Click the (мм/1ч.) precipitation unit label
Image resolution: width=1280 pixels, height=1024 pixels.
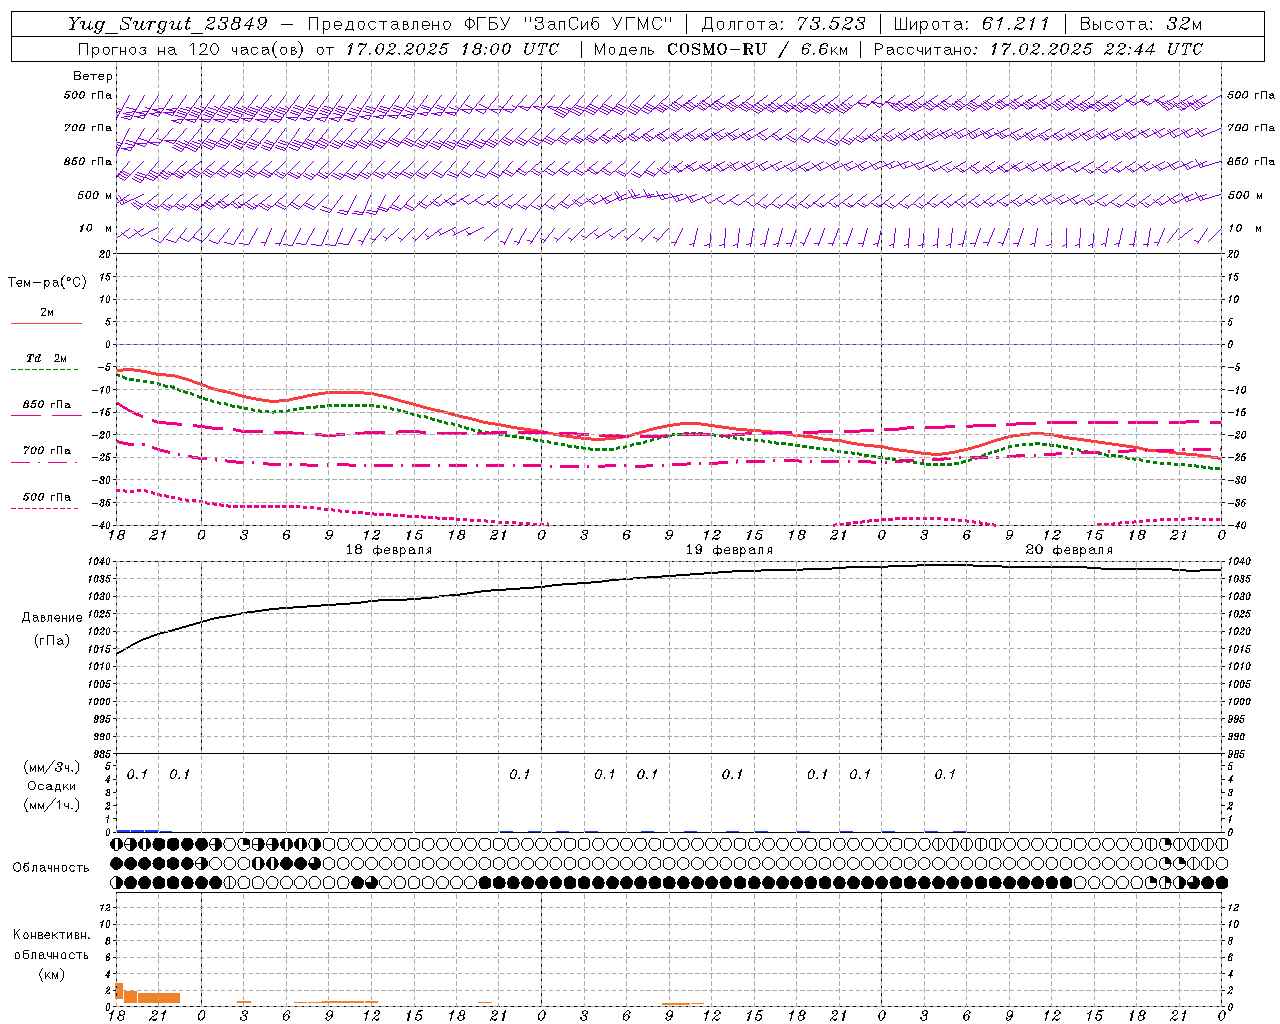tap(51, 805)
